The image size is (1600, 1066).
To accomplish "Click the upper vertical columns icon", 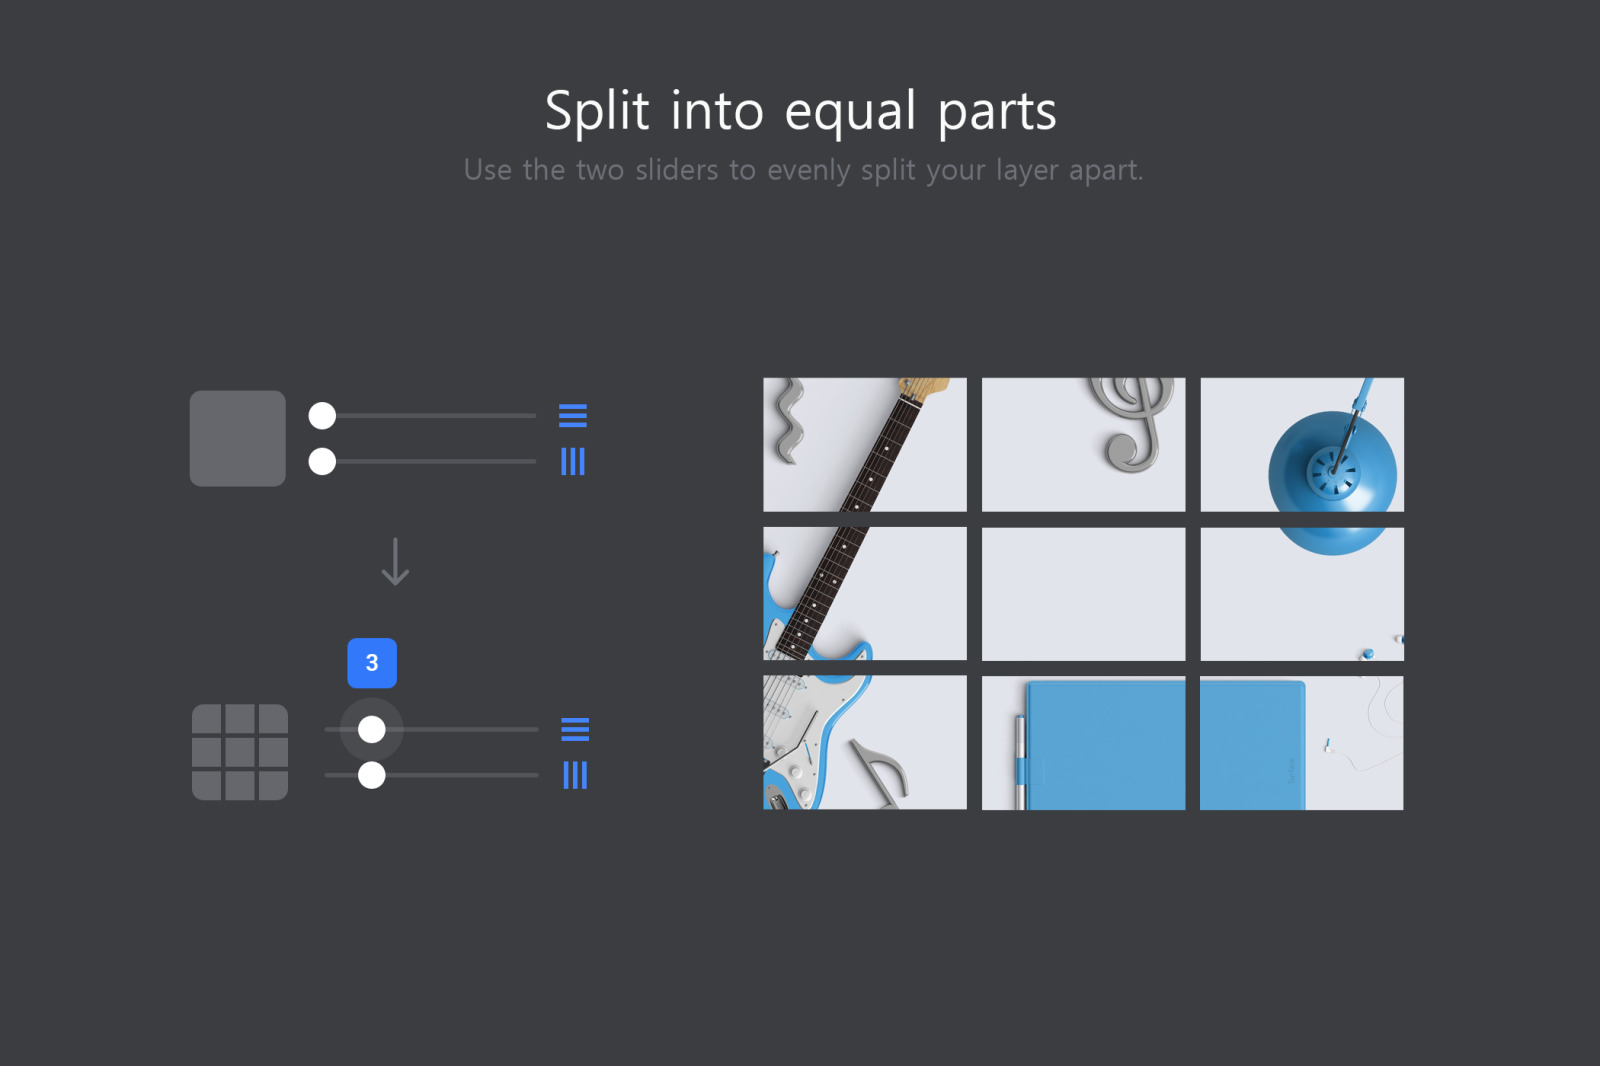I will click(573, 461).
